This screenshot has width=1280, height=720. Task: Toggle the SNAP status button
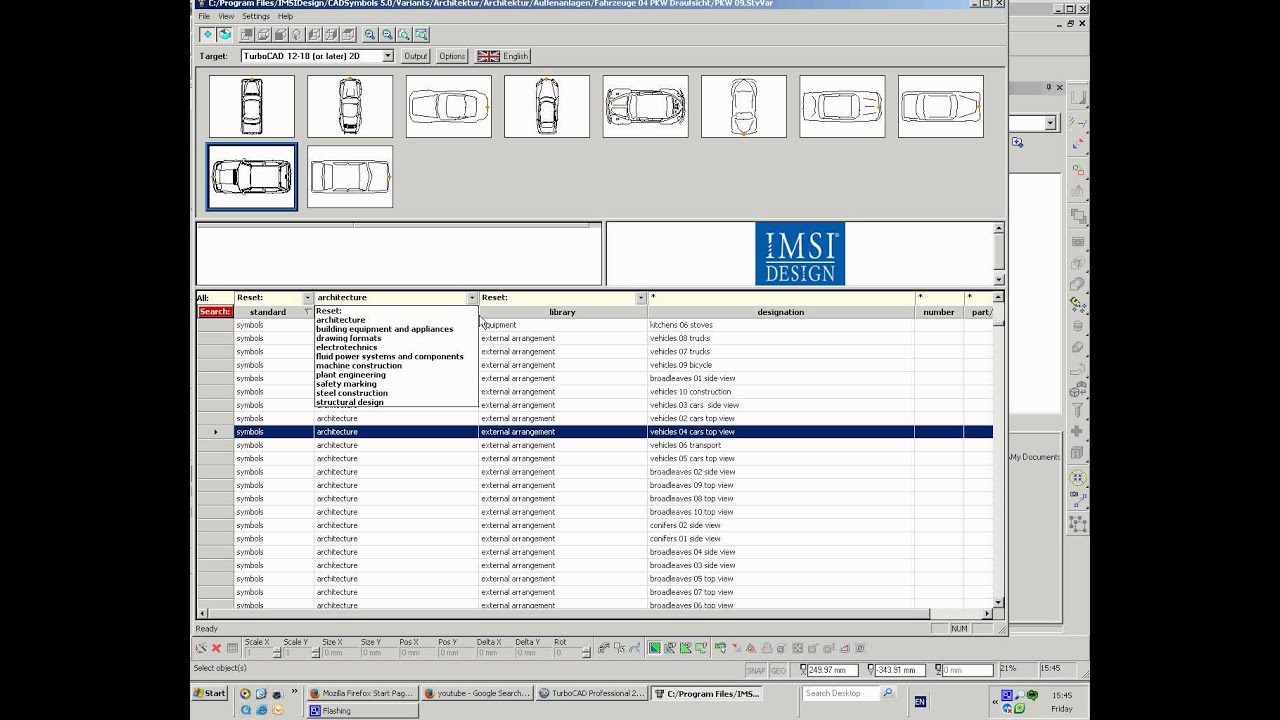[756, 670]
